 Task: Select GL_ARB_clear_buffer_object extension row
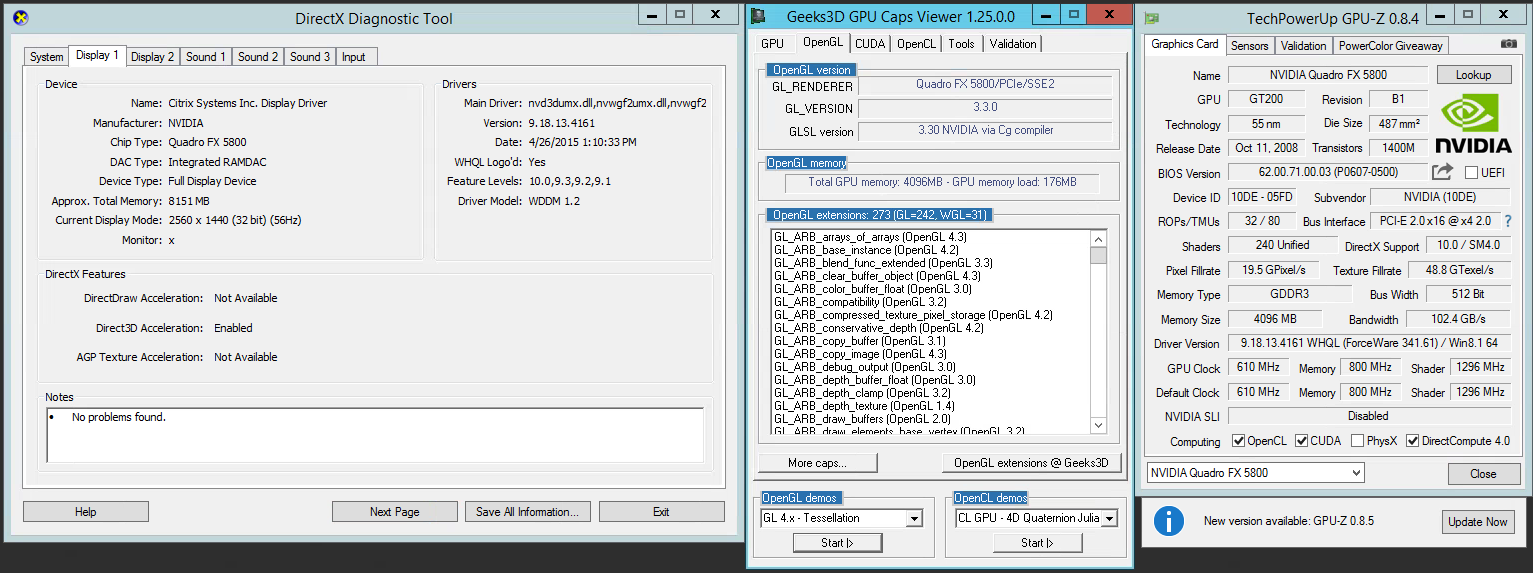(x=877, y=276)
